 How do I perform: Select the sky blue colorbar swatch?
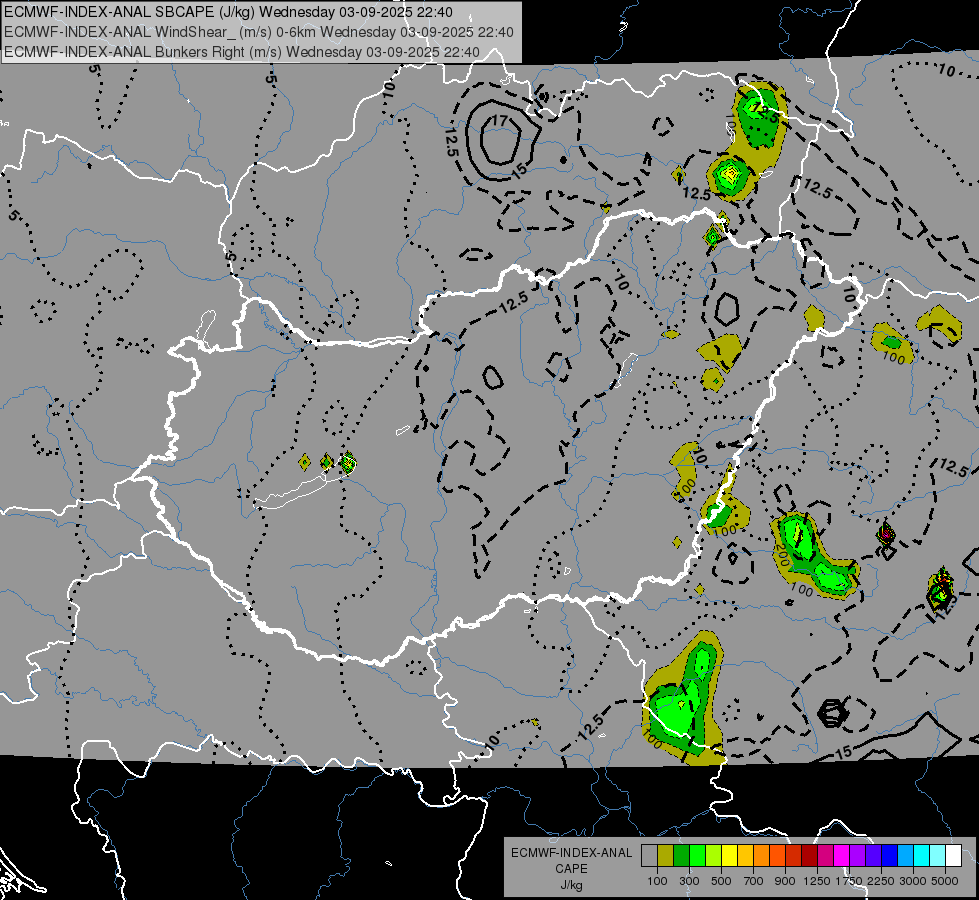point(906,856)
